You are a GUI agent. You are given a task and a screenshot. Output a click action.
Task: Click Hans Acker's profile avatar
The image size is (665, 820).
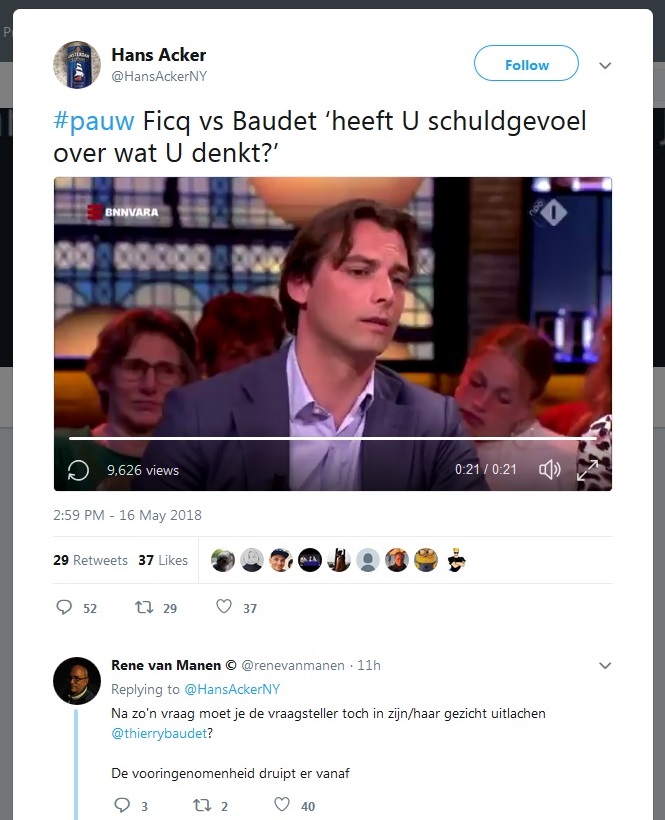tap(77, 65)
